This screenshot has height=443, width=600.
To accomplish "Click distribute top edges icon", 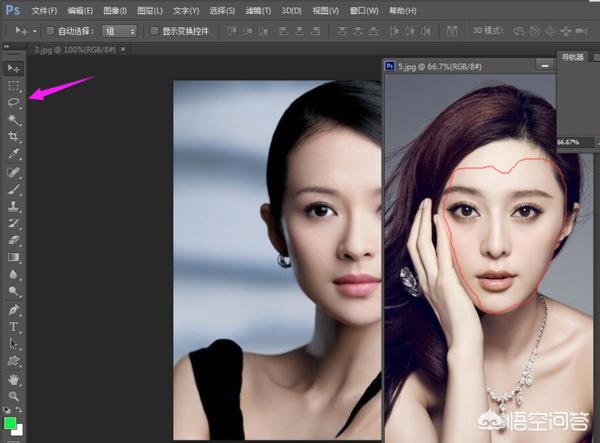I will [342, 31].
